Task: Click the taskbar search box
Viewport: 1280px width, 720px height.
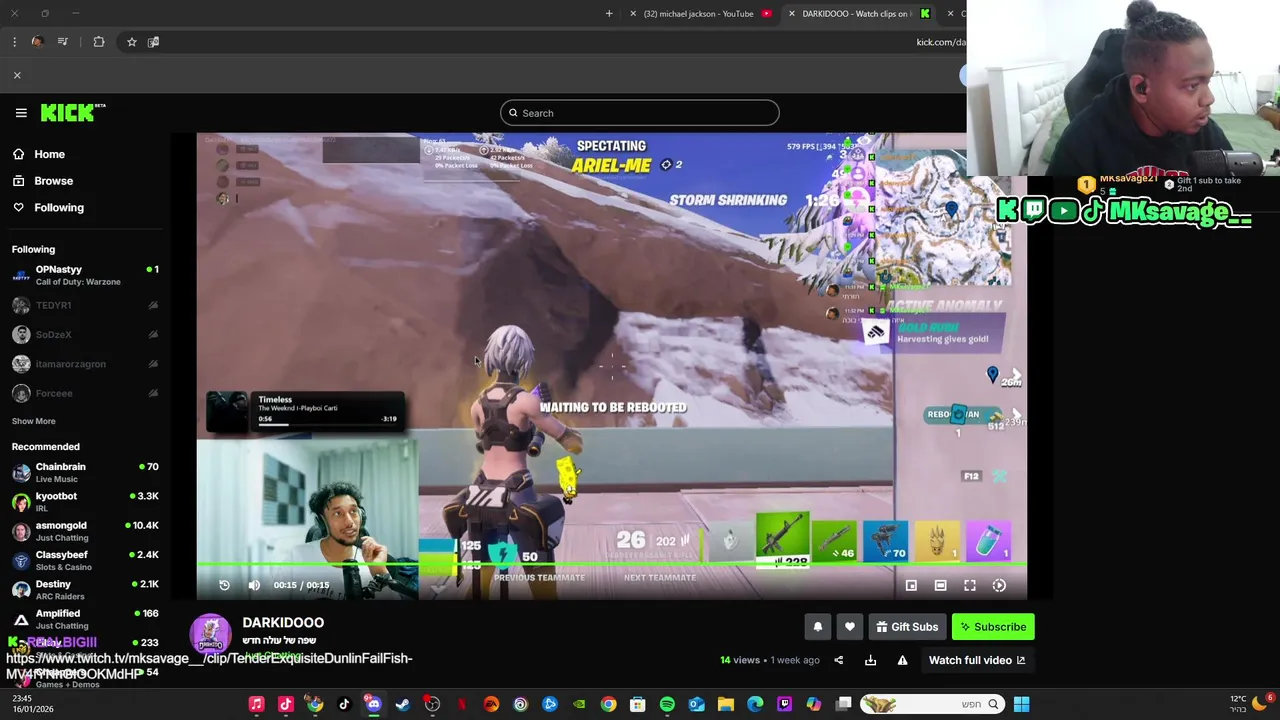Action: (x=932, y=705)
